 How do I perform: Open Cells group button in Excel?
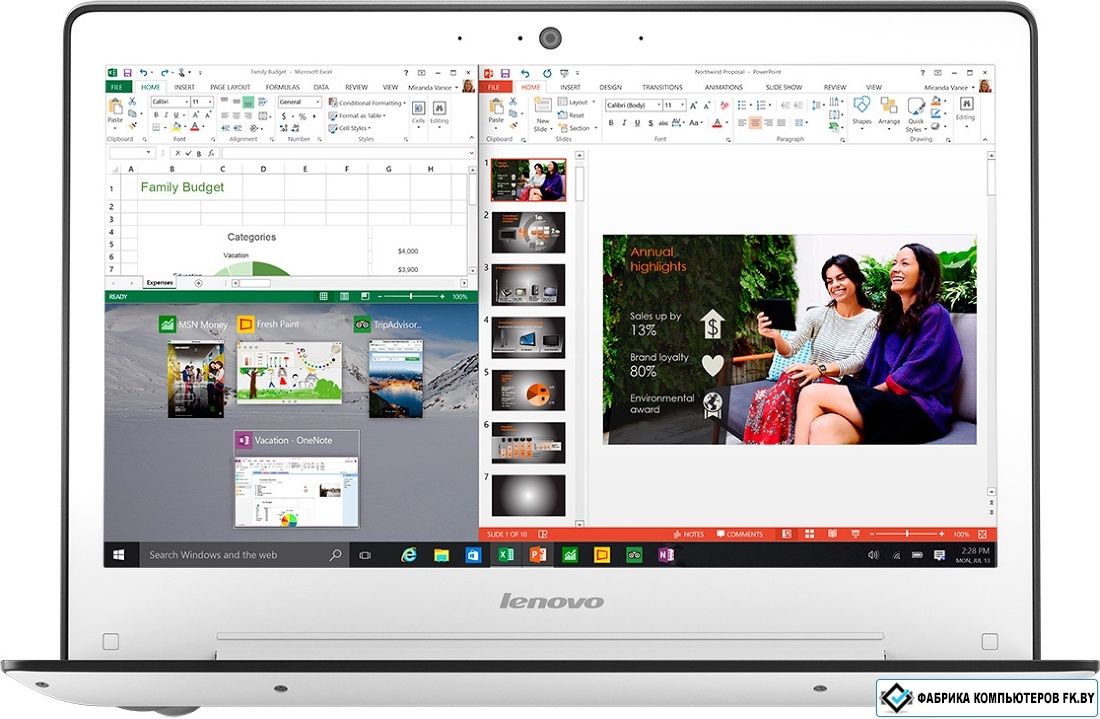pos(418,113)
